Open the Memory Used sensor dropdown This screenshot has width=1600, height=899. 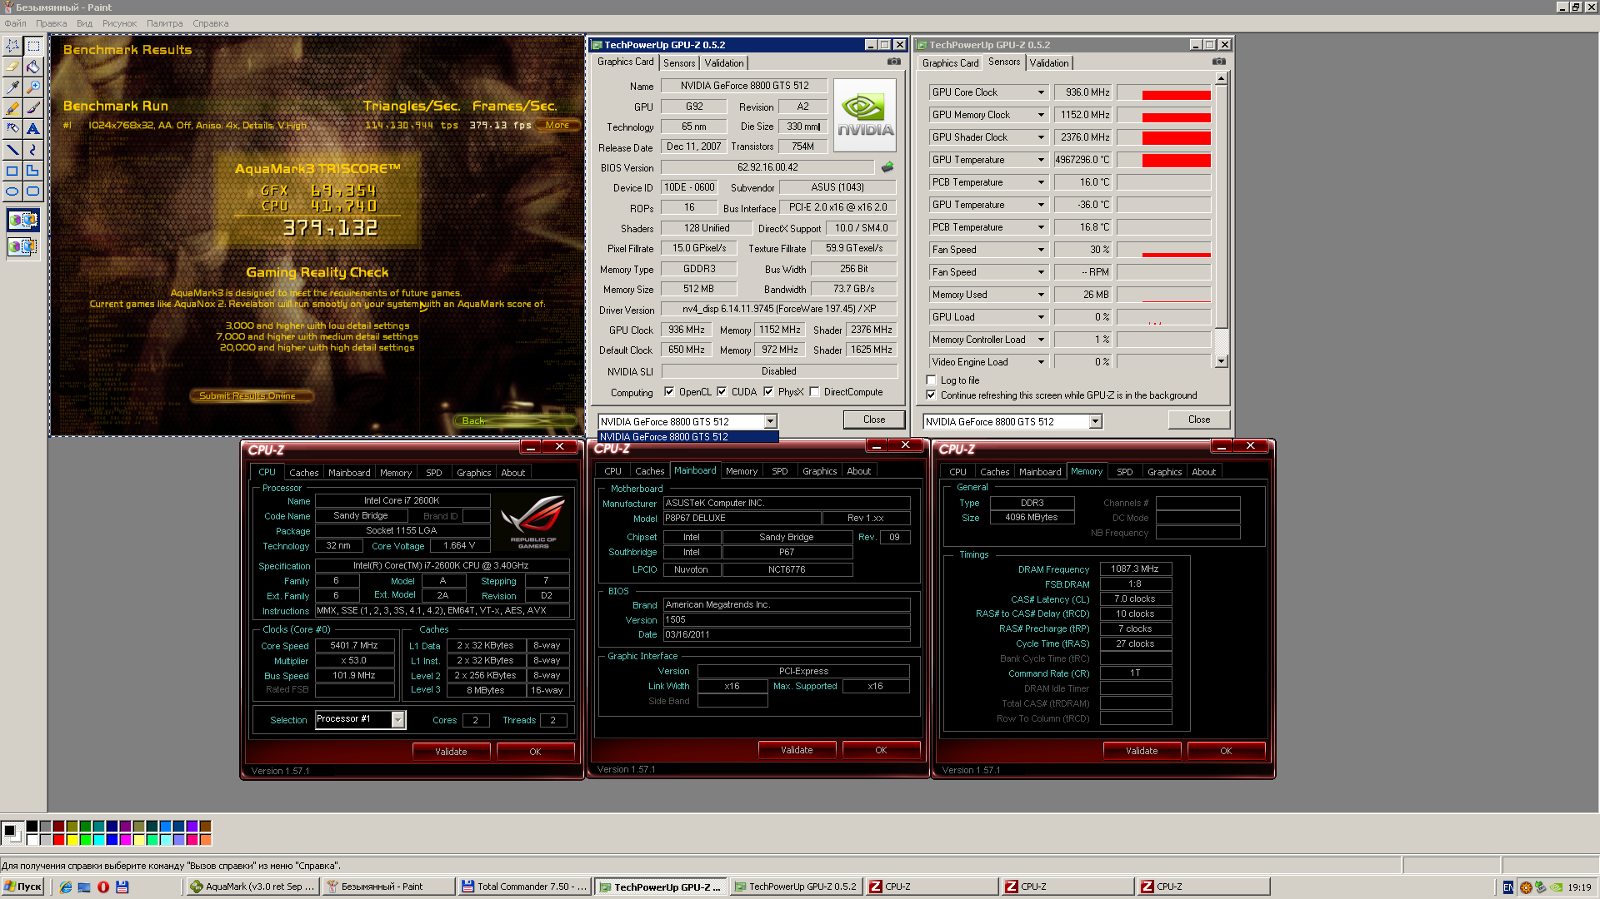point(1041,295)
